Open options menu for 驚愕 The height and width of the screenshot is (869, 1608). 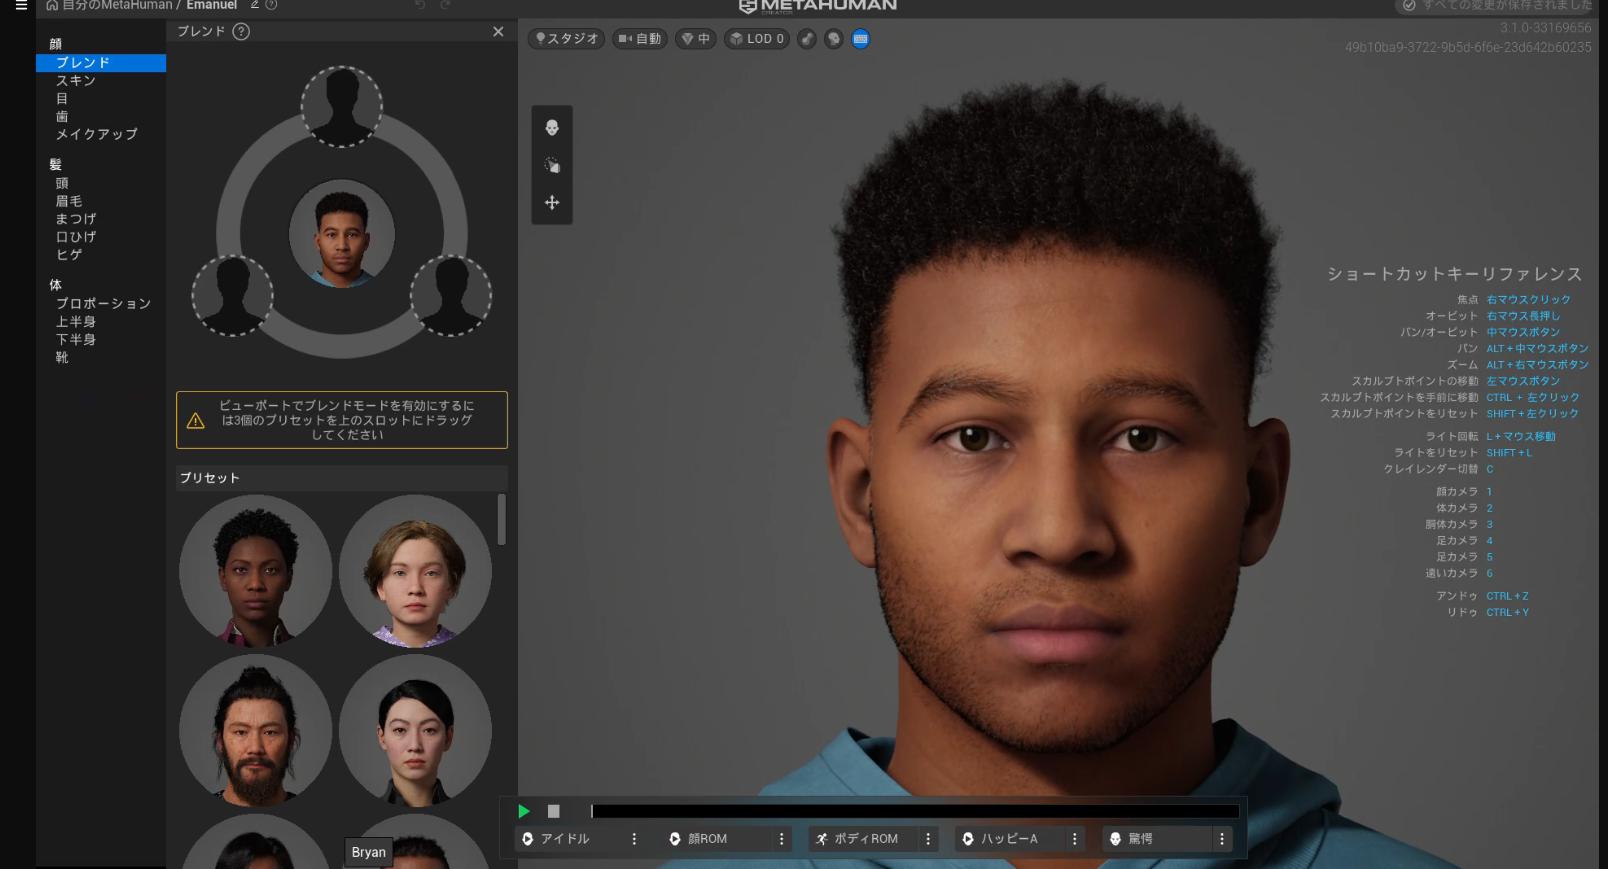click(1222, 839)
